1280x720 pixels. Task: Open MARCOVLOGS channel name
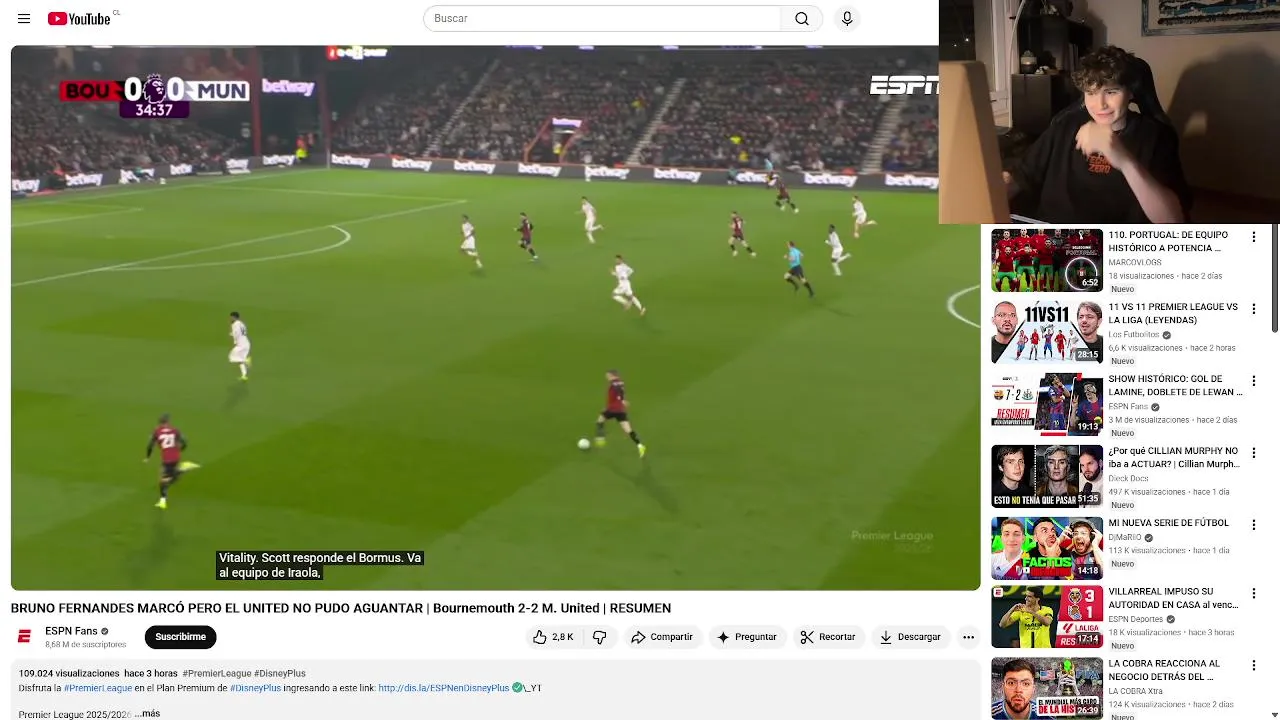1134,263
